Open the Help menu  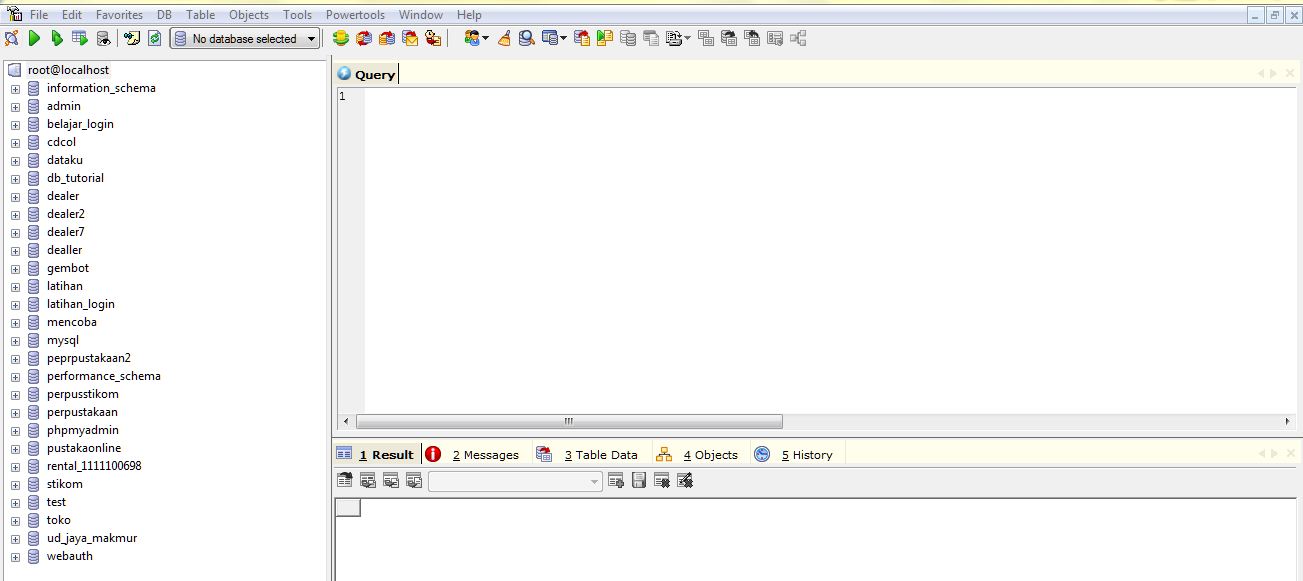469,15
